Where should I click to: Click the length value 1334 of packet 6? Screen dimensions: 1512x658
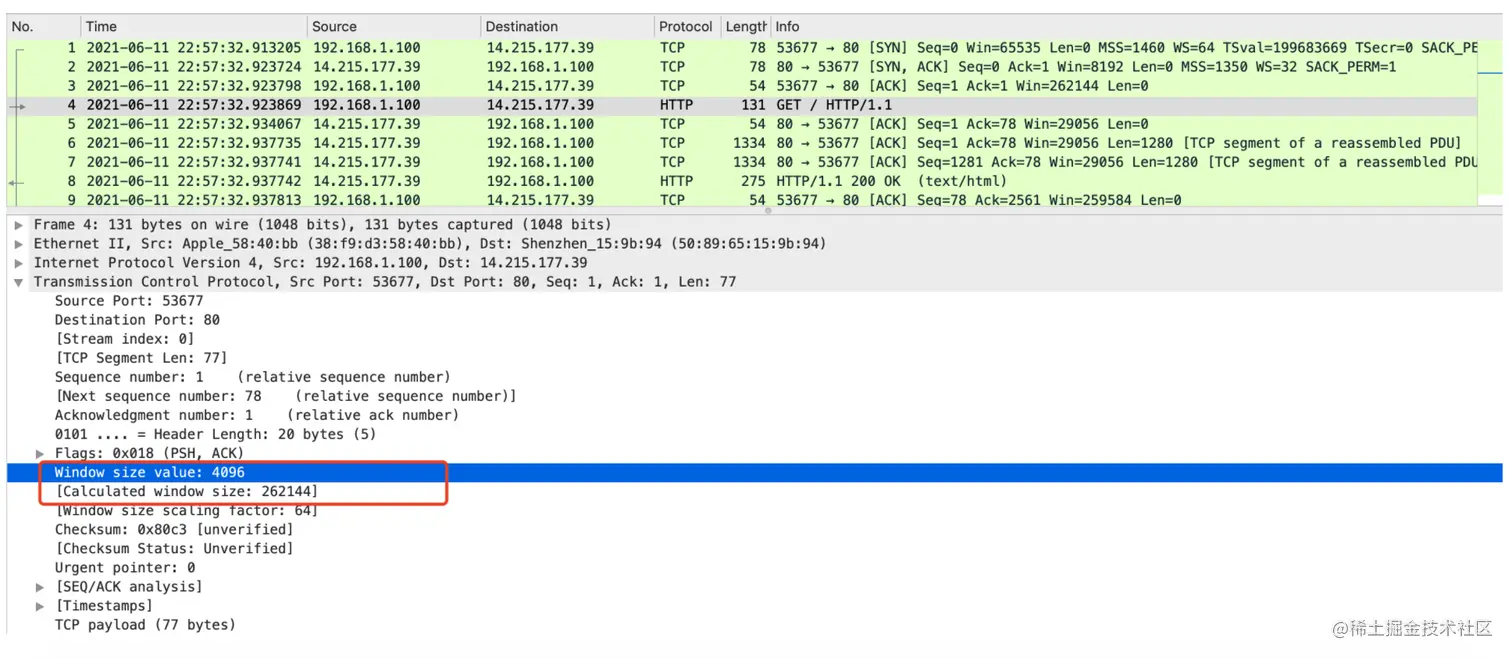(x=749, y=143)
